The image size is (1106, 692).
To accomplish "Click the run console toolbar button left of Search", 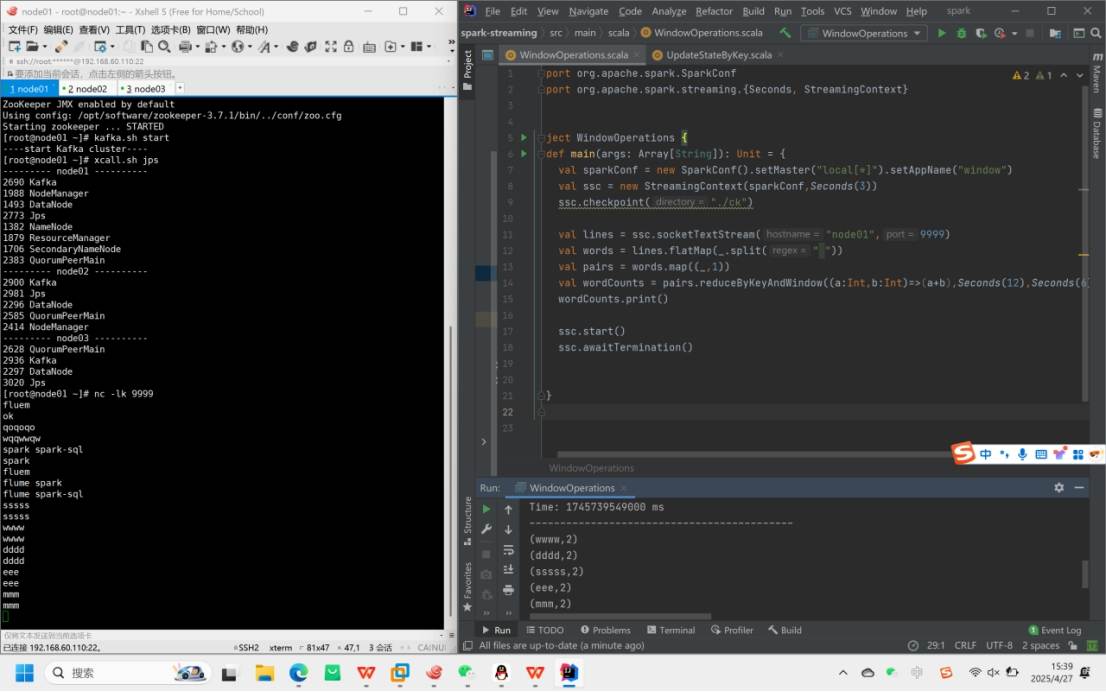I will pyautogui.click(x=1078, y=33).
